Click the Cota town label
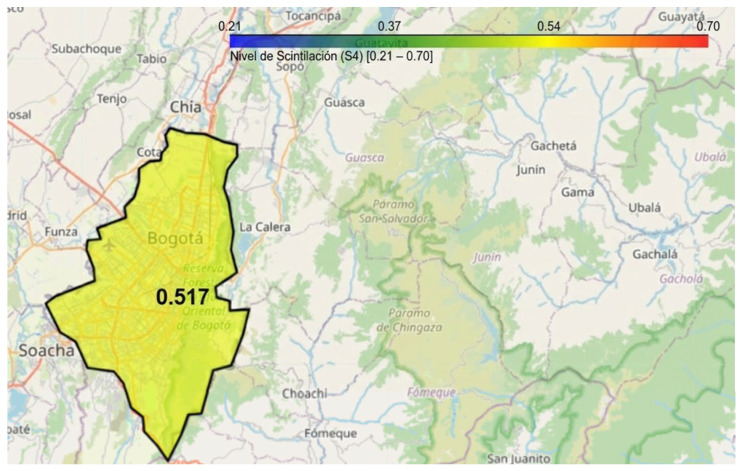Image resolution: width=743 pixels, height=471 pixels. click(148, 152)
